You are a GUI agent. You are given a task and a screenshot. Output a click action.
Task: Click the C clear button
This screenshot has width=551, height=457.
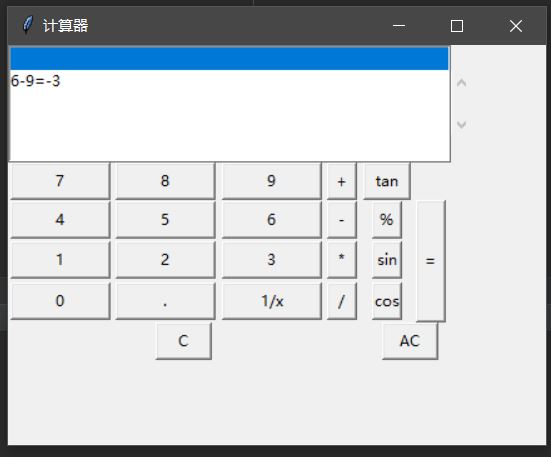click(x=183, y=341)
